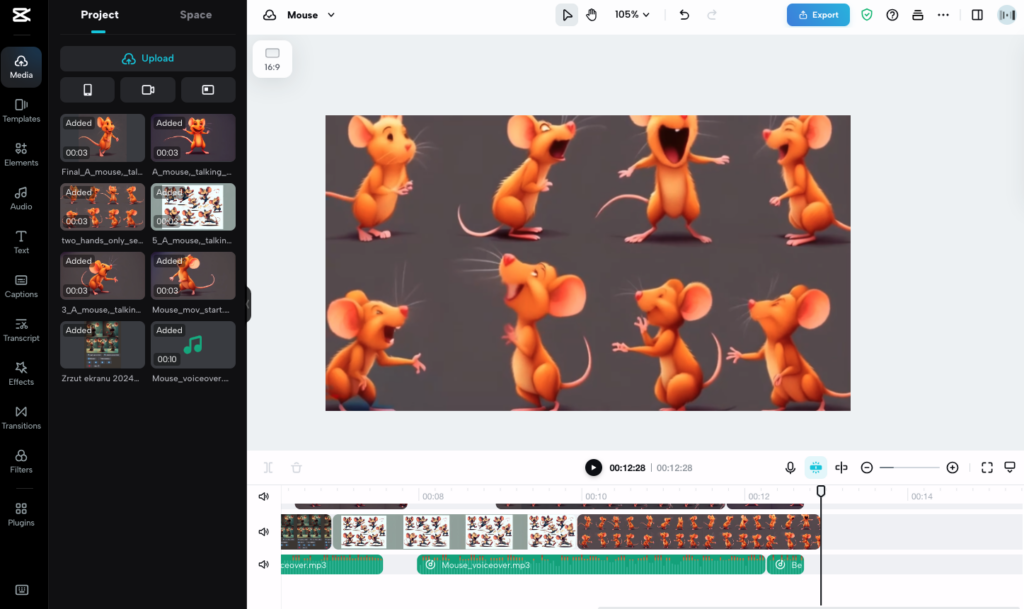Click the timeline zoom slider
Screen dimensions: 1024x609
click(909, 467)
